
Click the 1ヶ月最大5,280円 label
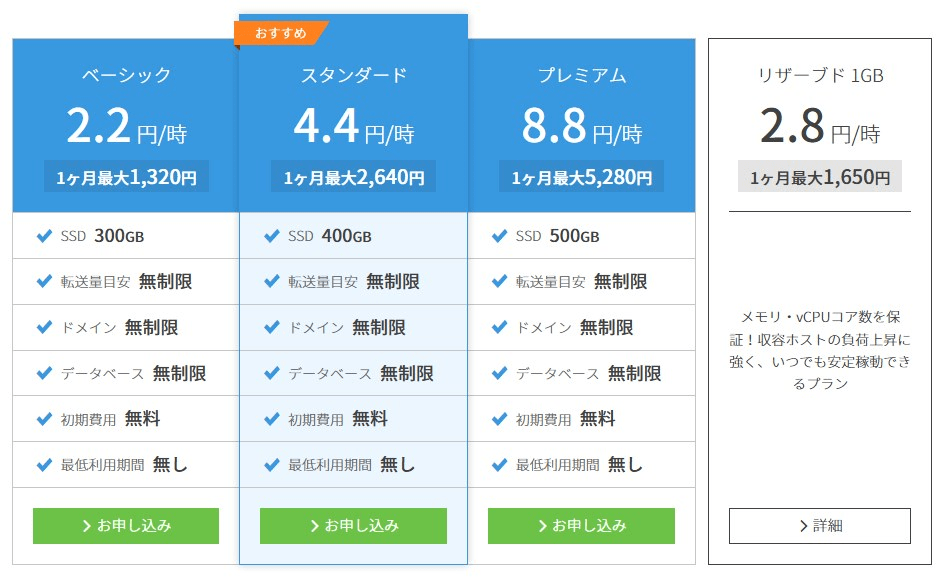coord(582,177)
